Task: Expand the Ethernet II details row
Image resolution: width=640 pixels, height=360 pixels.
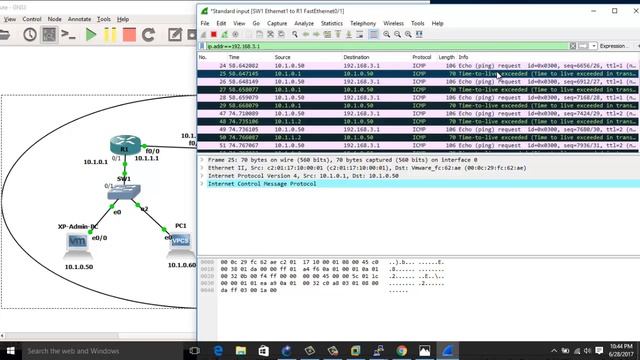Action: click(x=202, y=168)
